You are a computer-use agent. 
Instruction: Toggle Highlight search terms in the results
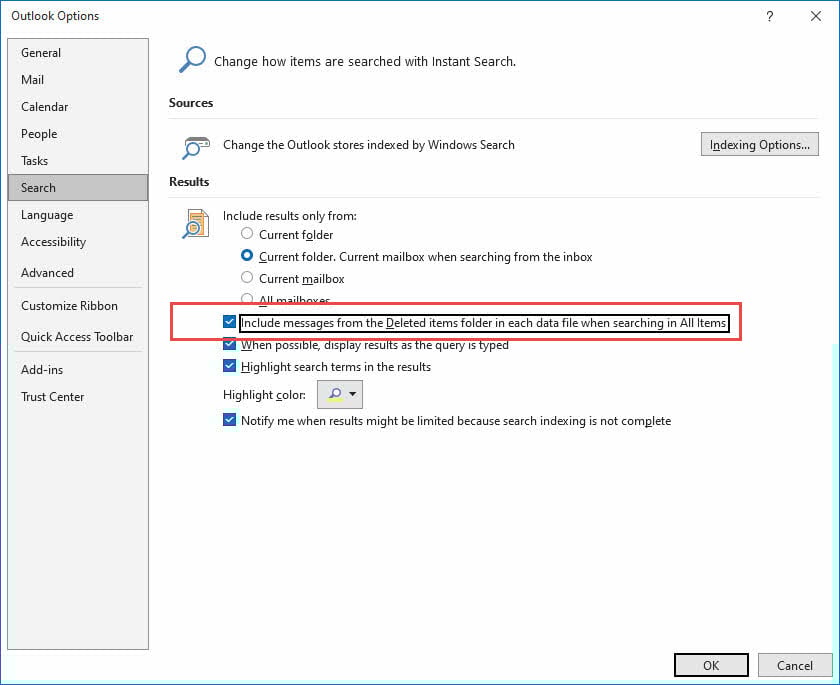[229, 366]
